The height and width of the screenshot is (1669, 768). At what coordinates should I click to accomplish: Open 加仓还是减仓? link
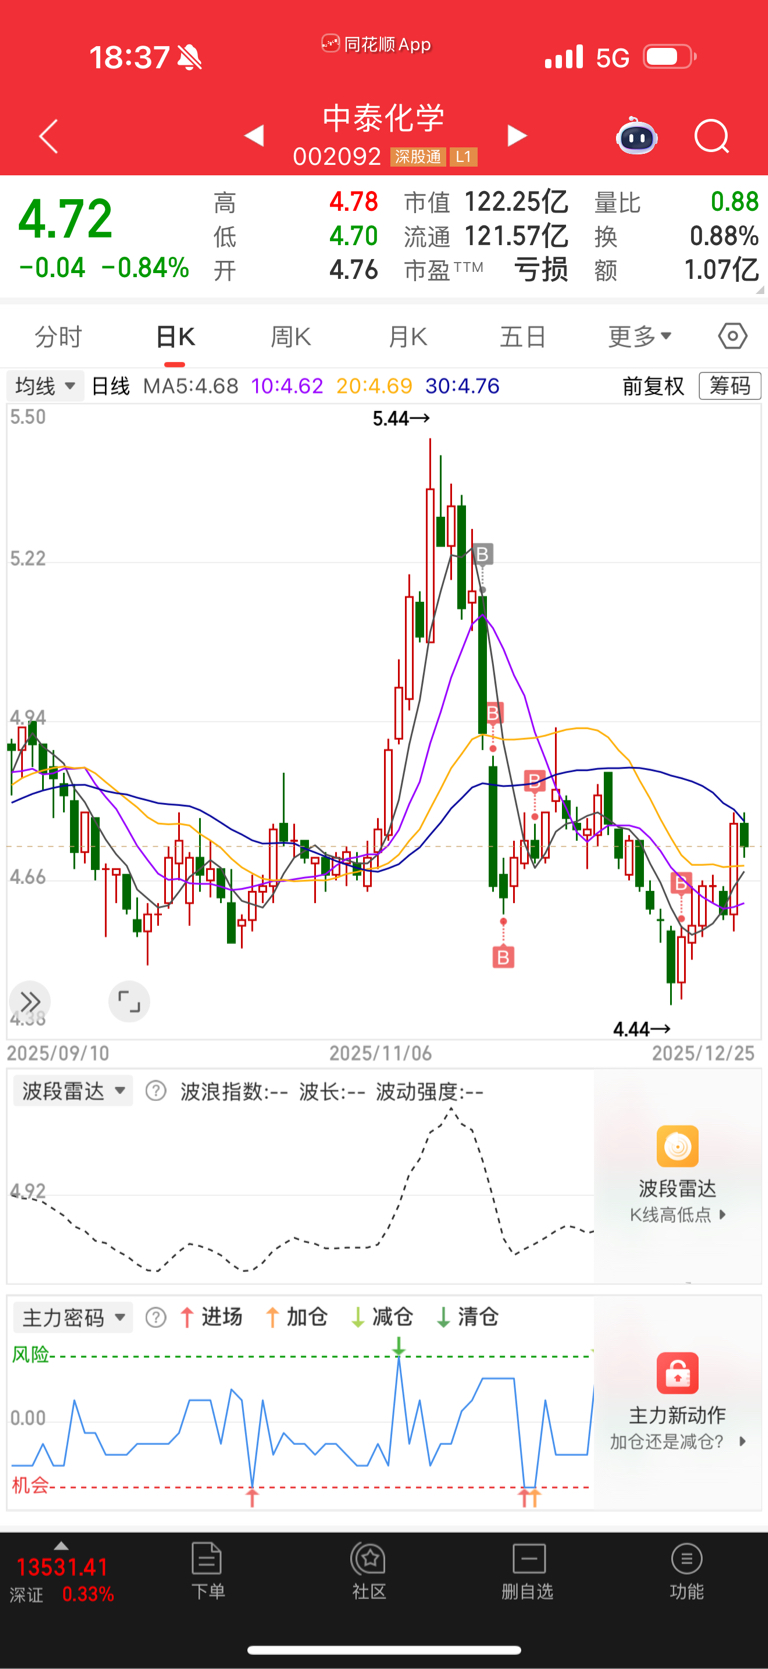[677, 1441]
